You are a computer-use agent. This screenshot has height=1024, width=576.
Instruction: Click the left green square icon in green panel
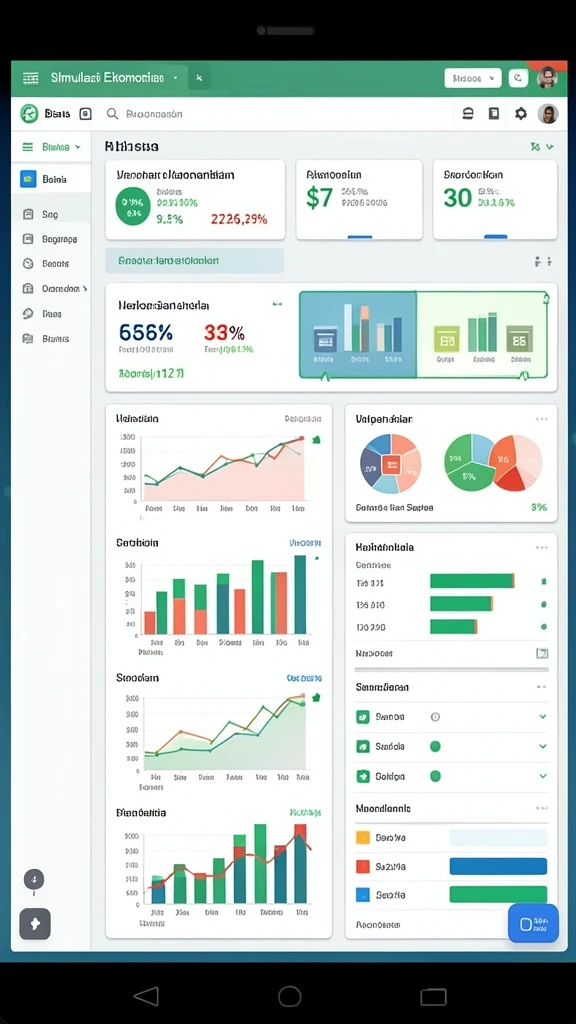[447, 340]
